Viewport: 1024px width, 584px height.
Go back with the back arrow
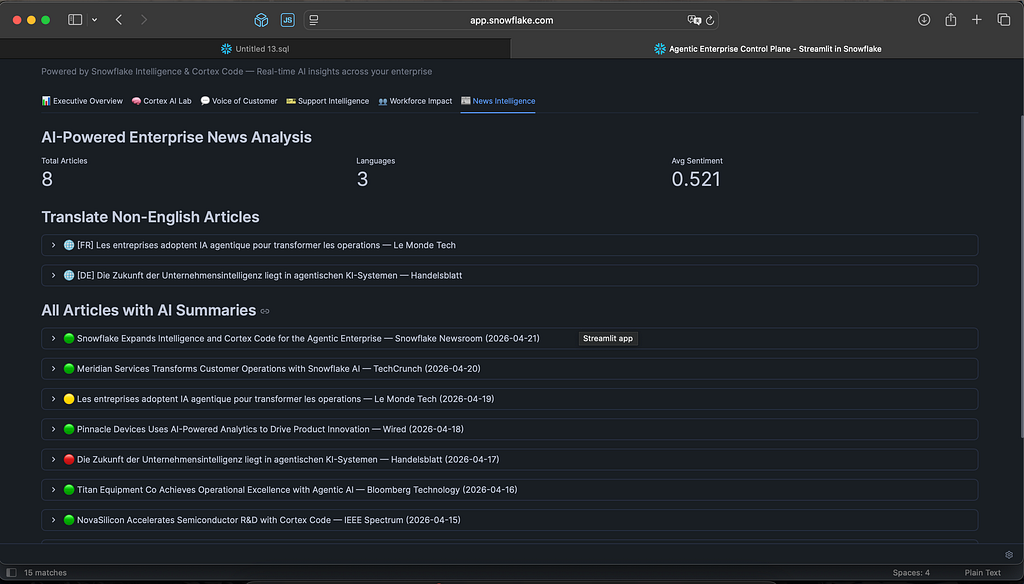(119, 20)
